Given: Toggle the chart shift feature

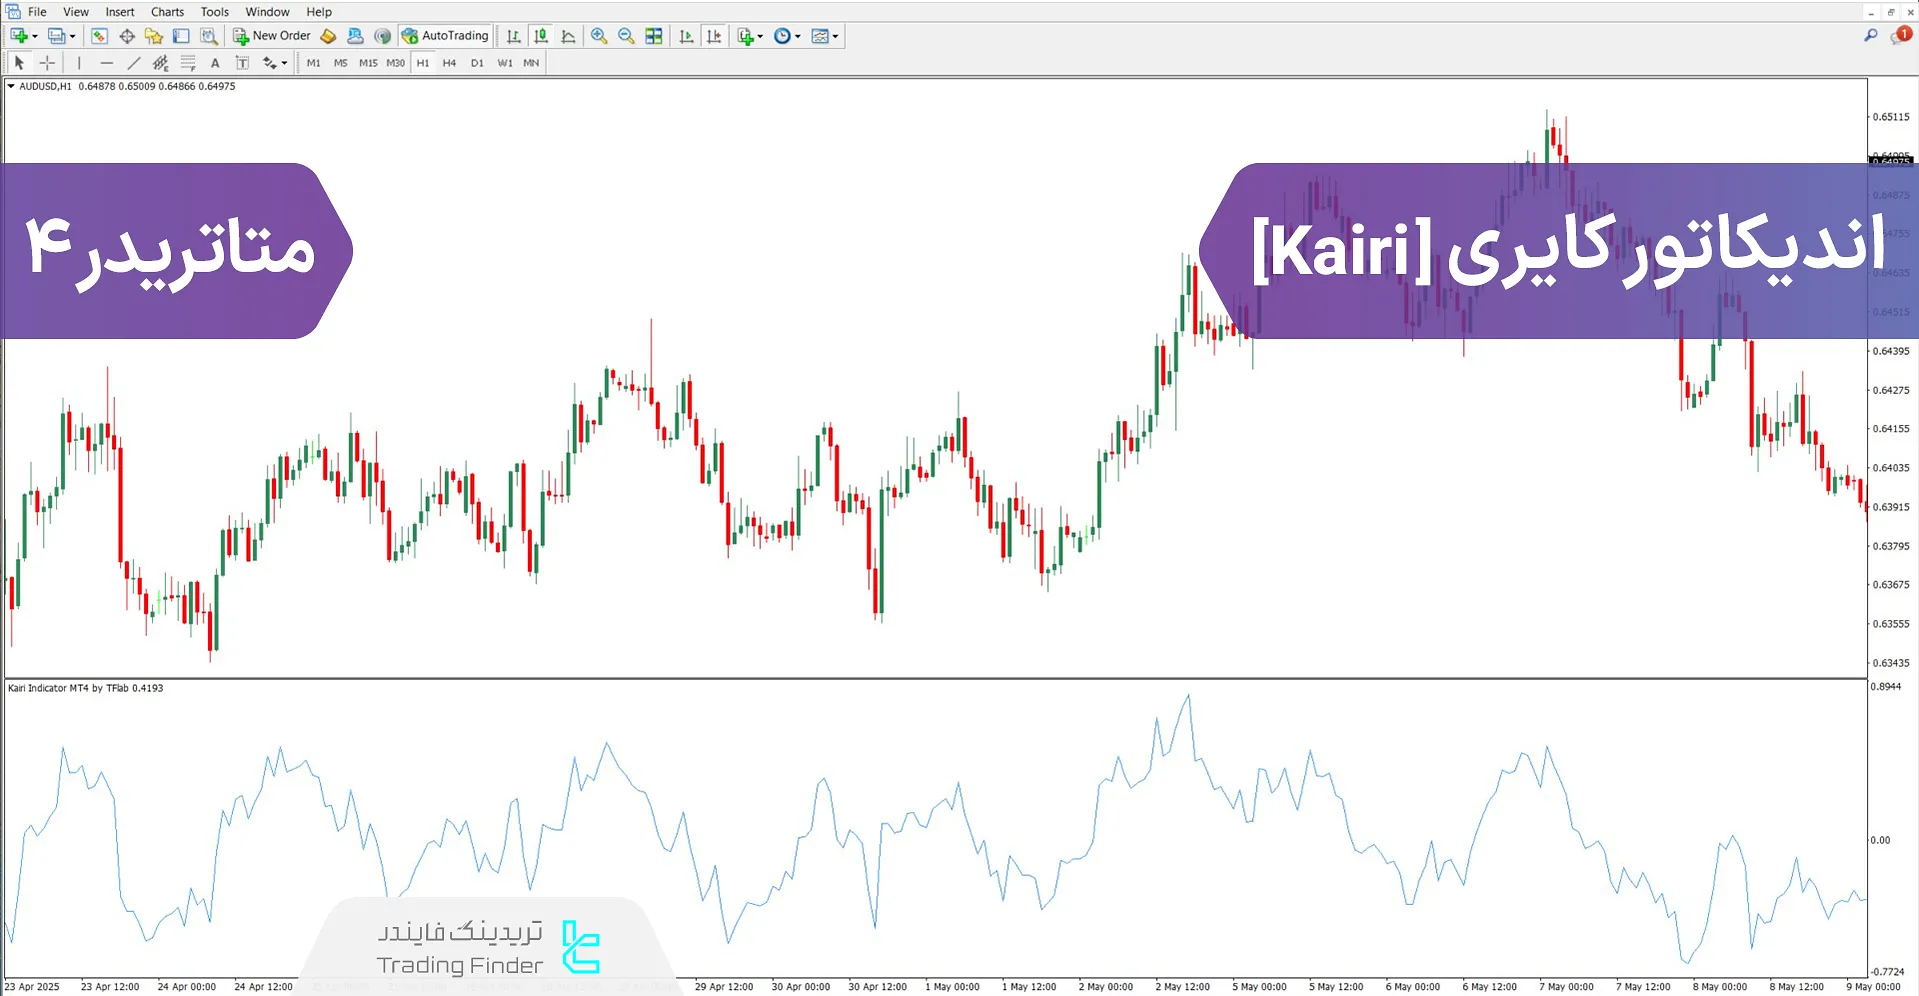Looking at the screenshot, I should (x=714, y=36).
